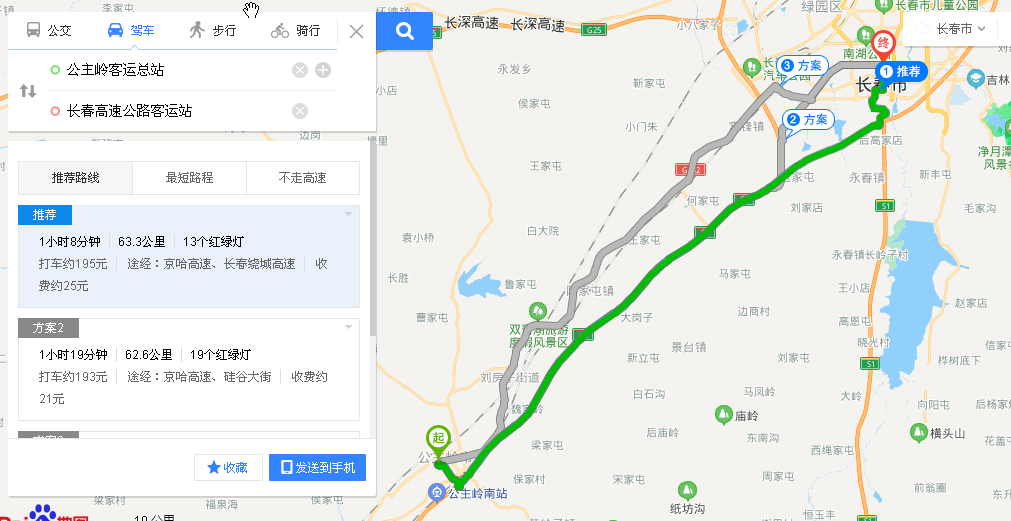
Task: Switch to 公交 transit mode
Action: point(49,30)
